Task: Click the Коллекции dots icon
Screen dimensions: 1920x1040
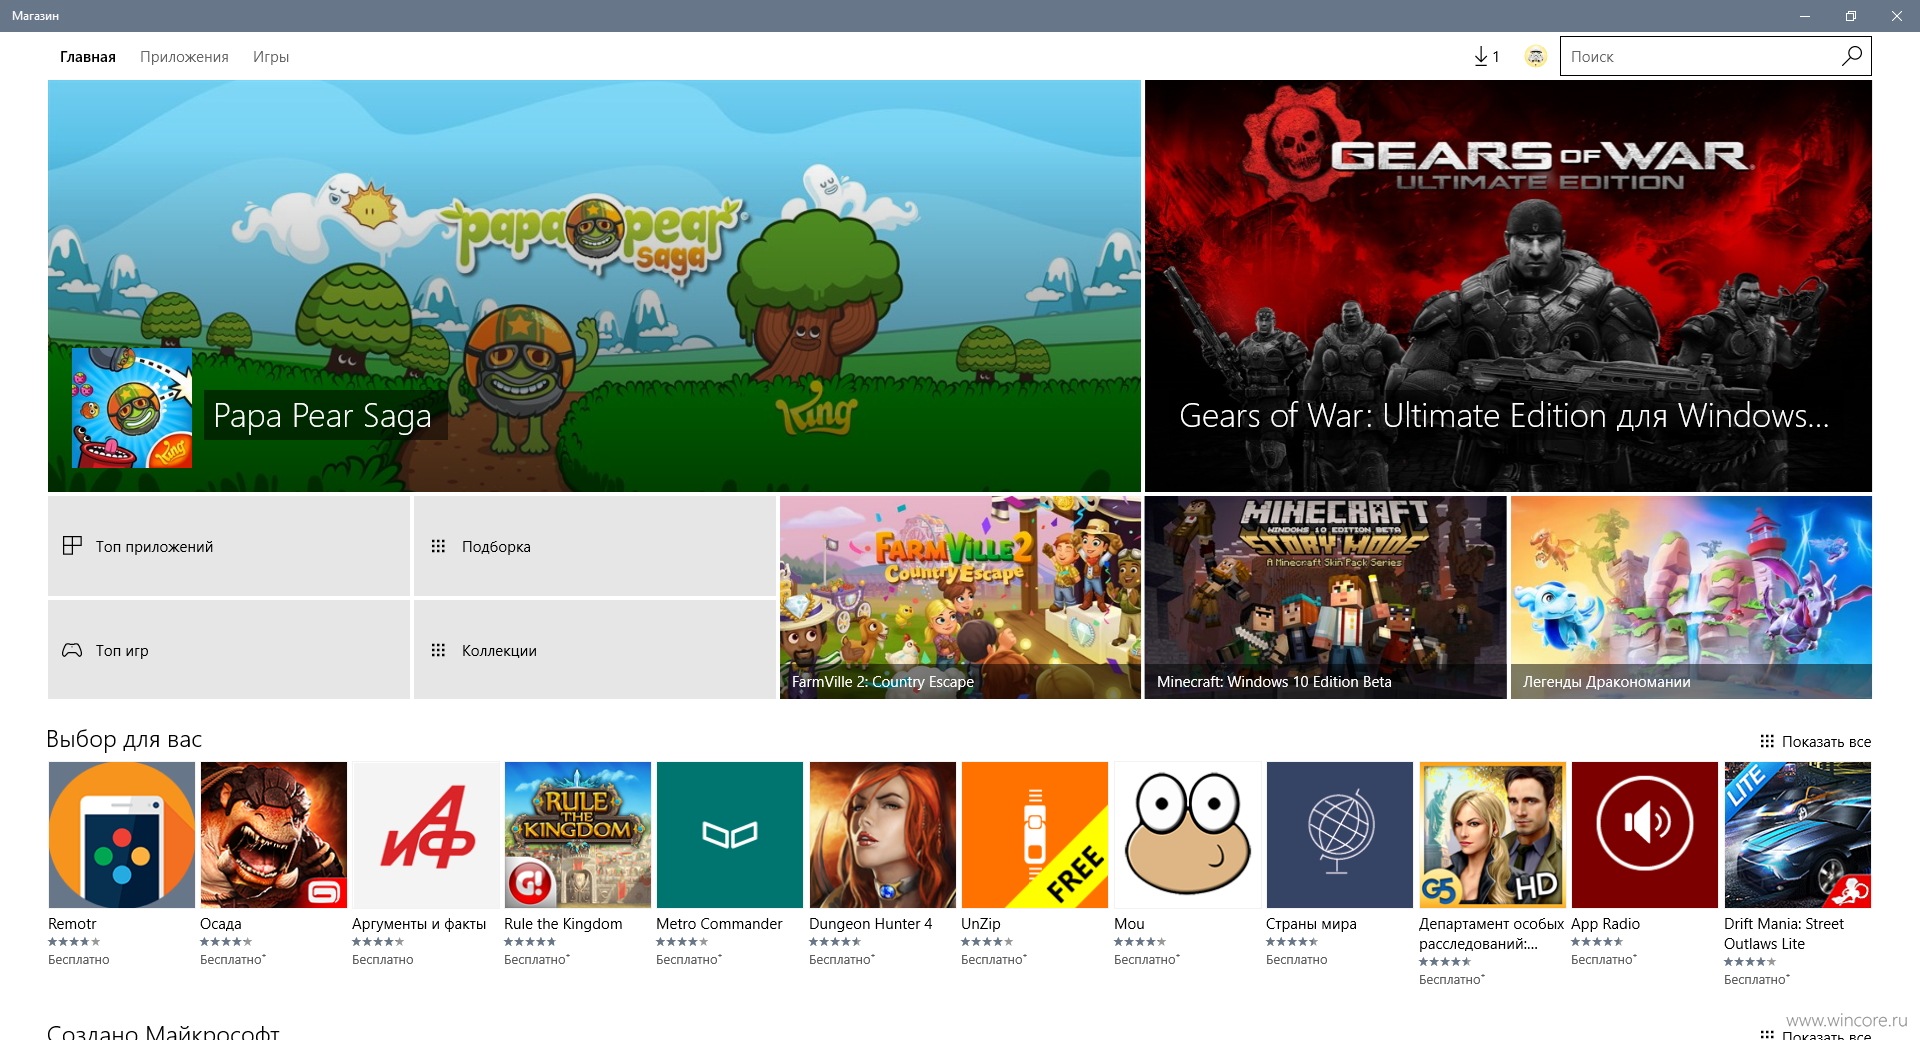Action: click(x=438, y=650)
